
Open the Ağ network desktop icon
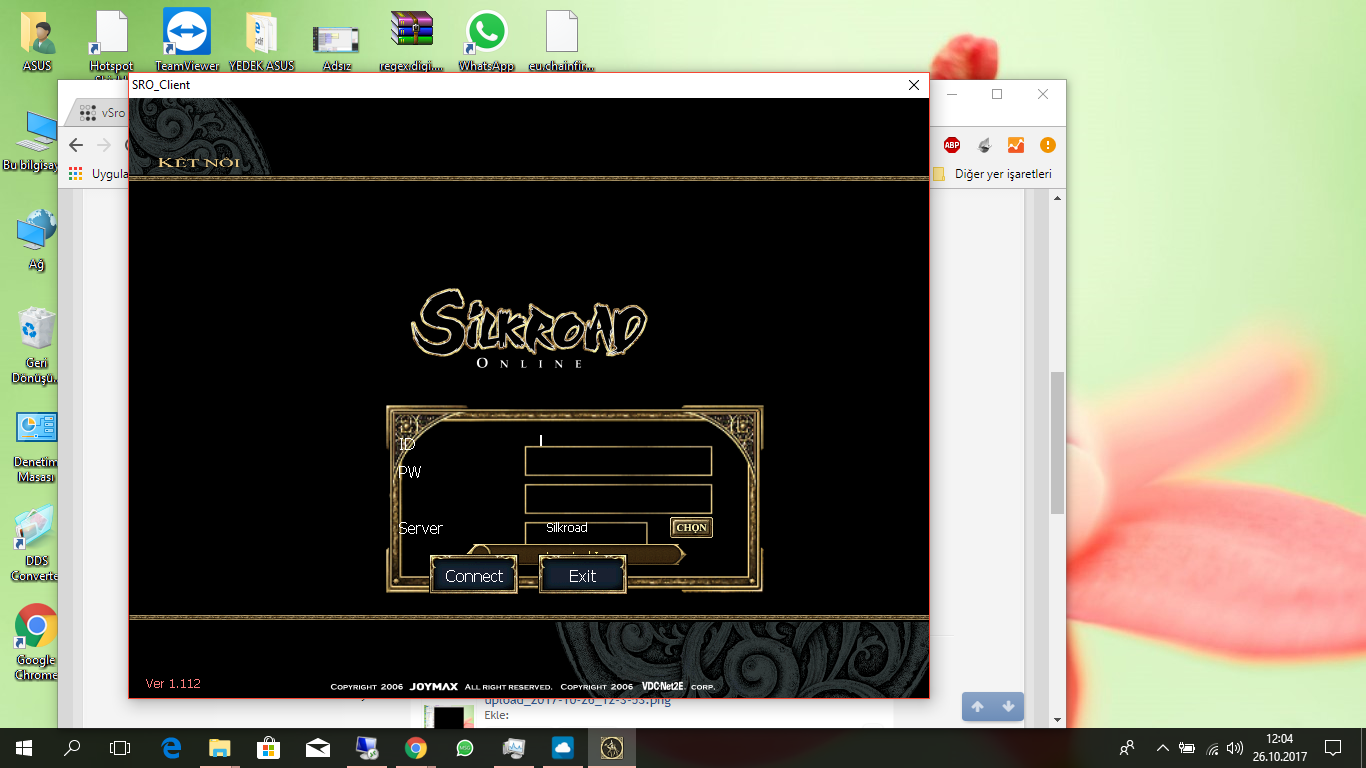[36, 239]
